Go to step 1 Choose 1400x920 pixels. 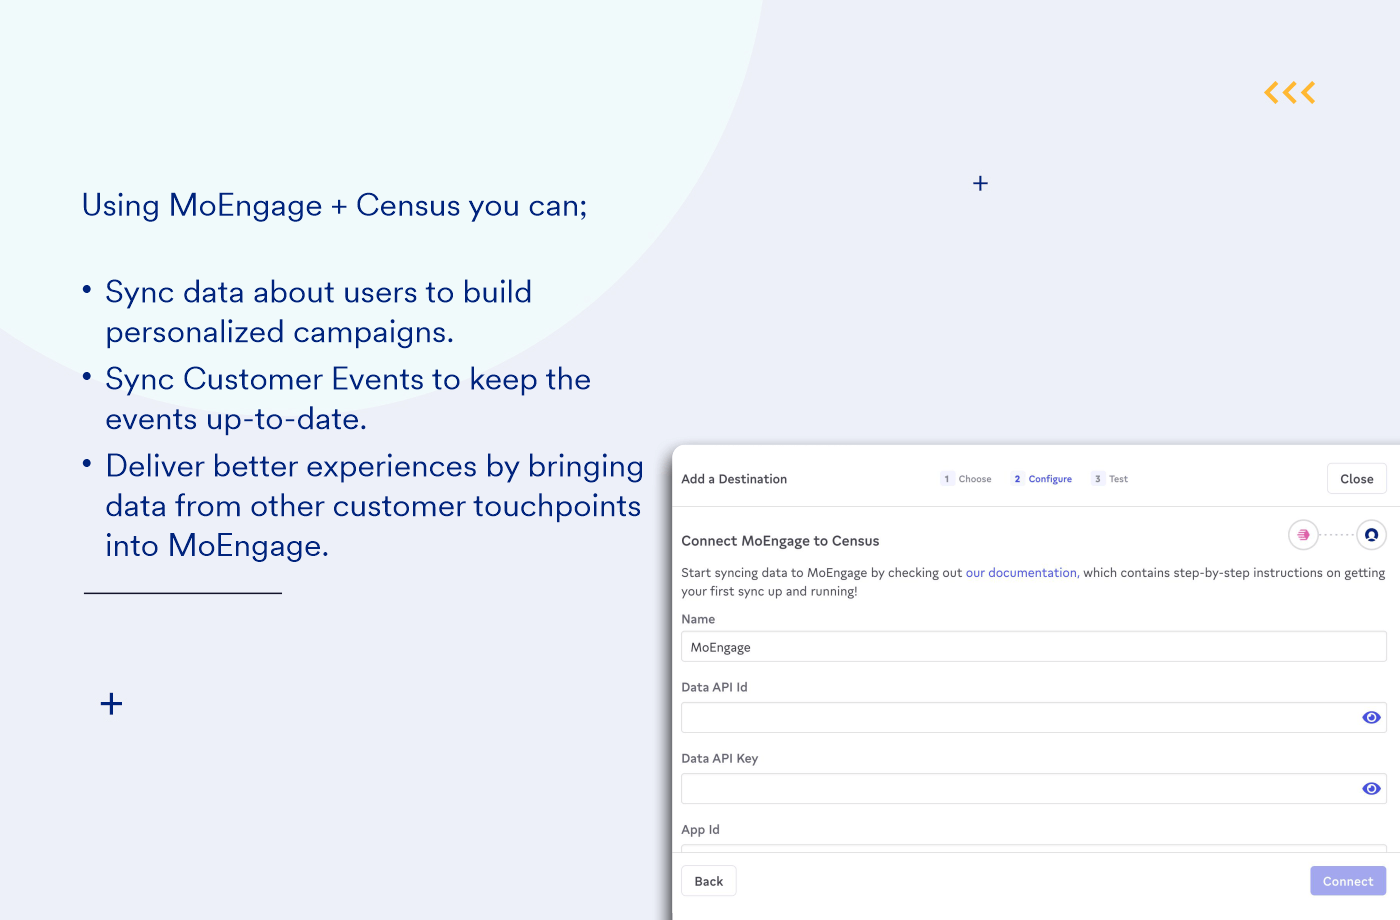[966, 479]
